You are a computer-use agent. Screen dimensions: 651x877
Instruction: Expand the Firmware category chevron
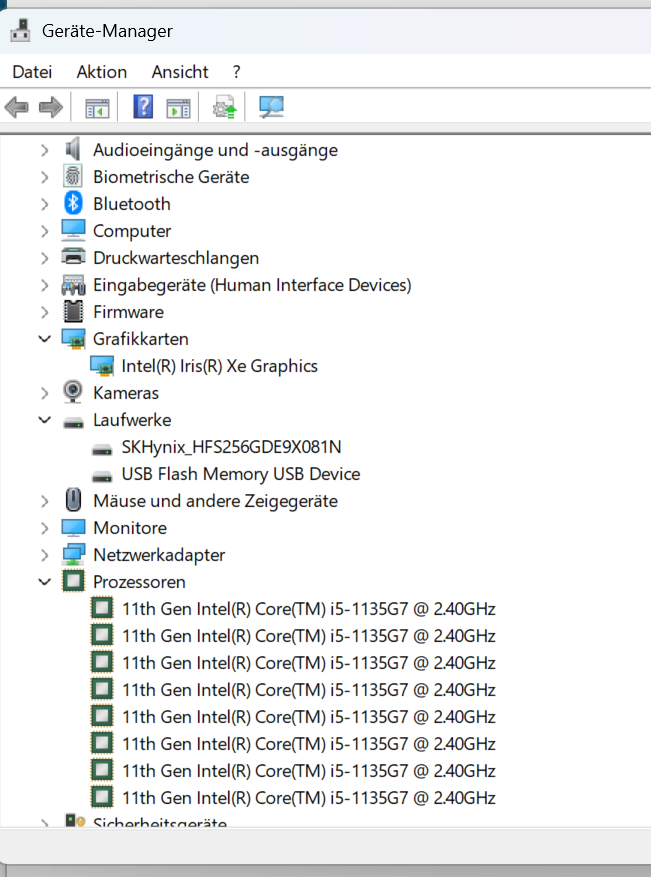tap(45, 312)
